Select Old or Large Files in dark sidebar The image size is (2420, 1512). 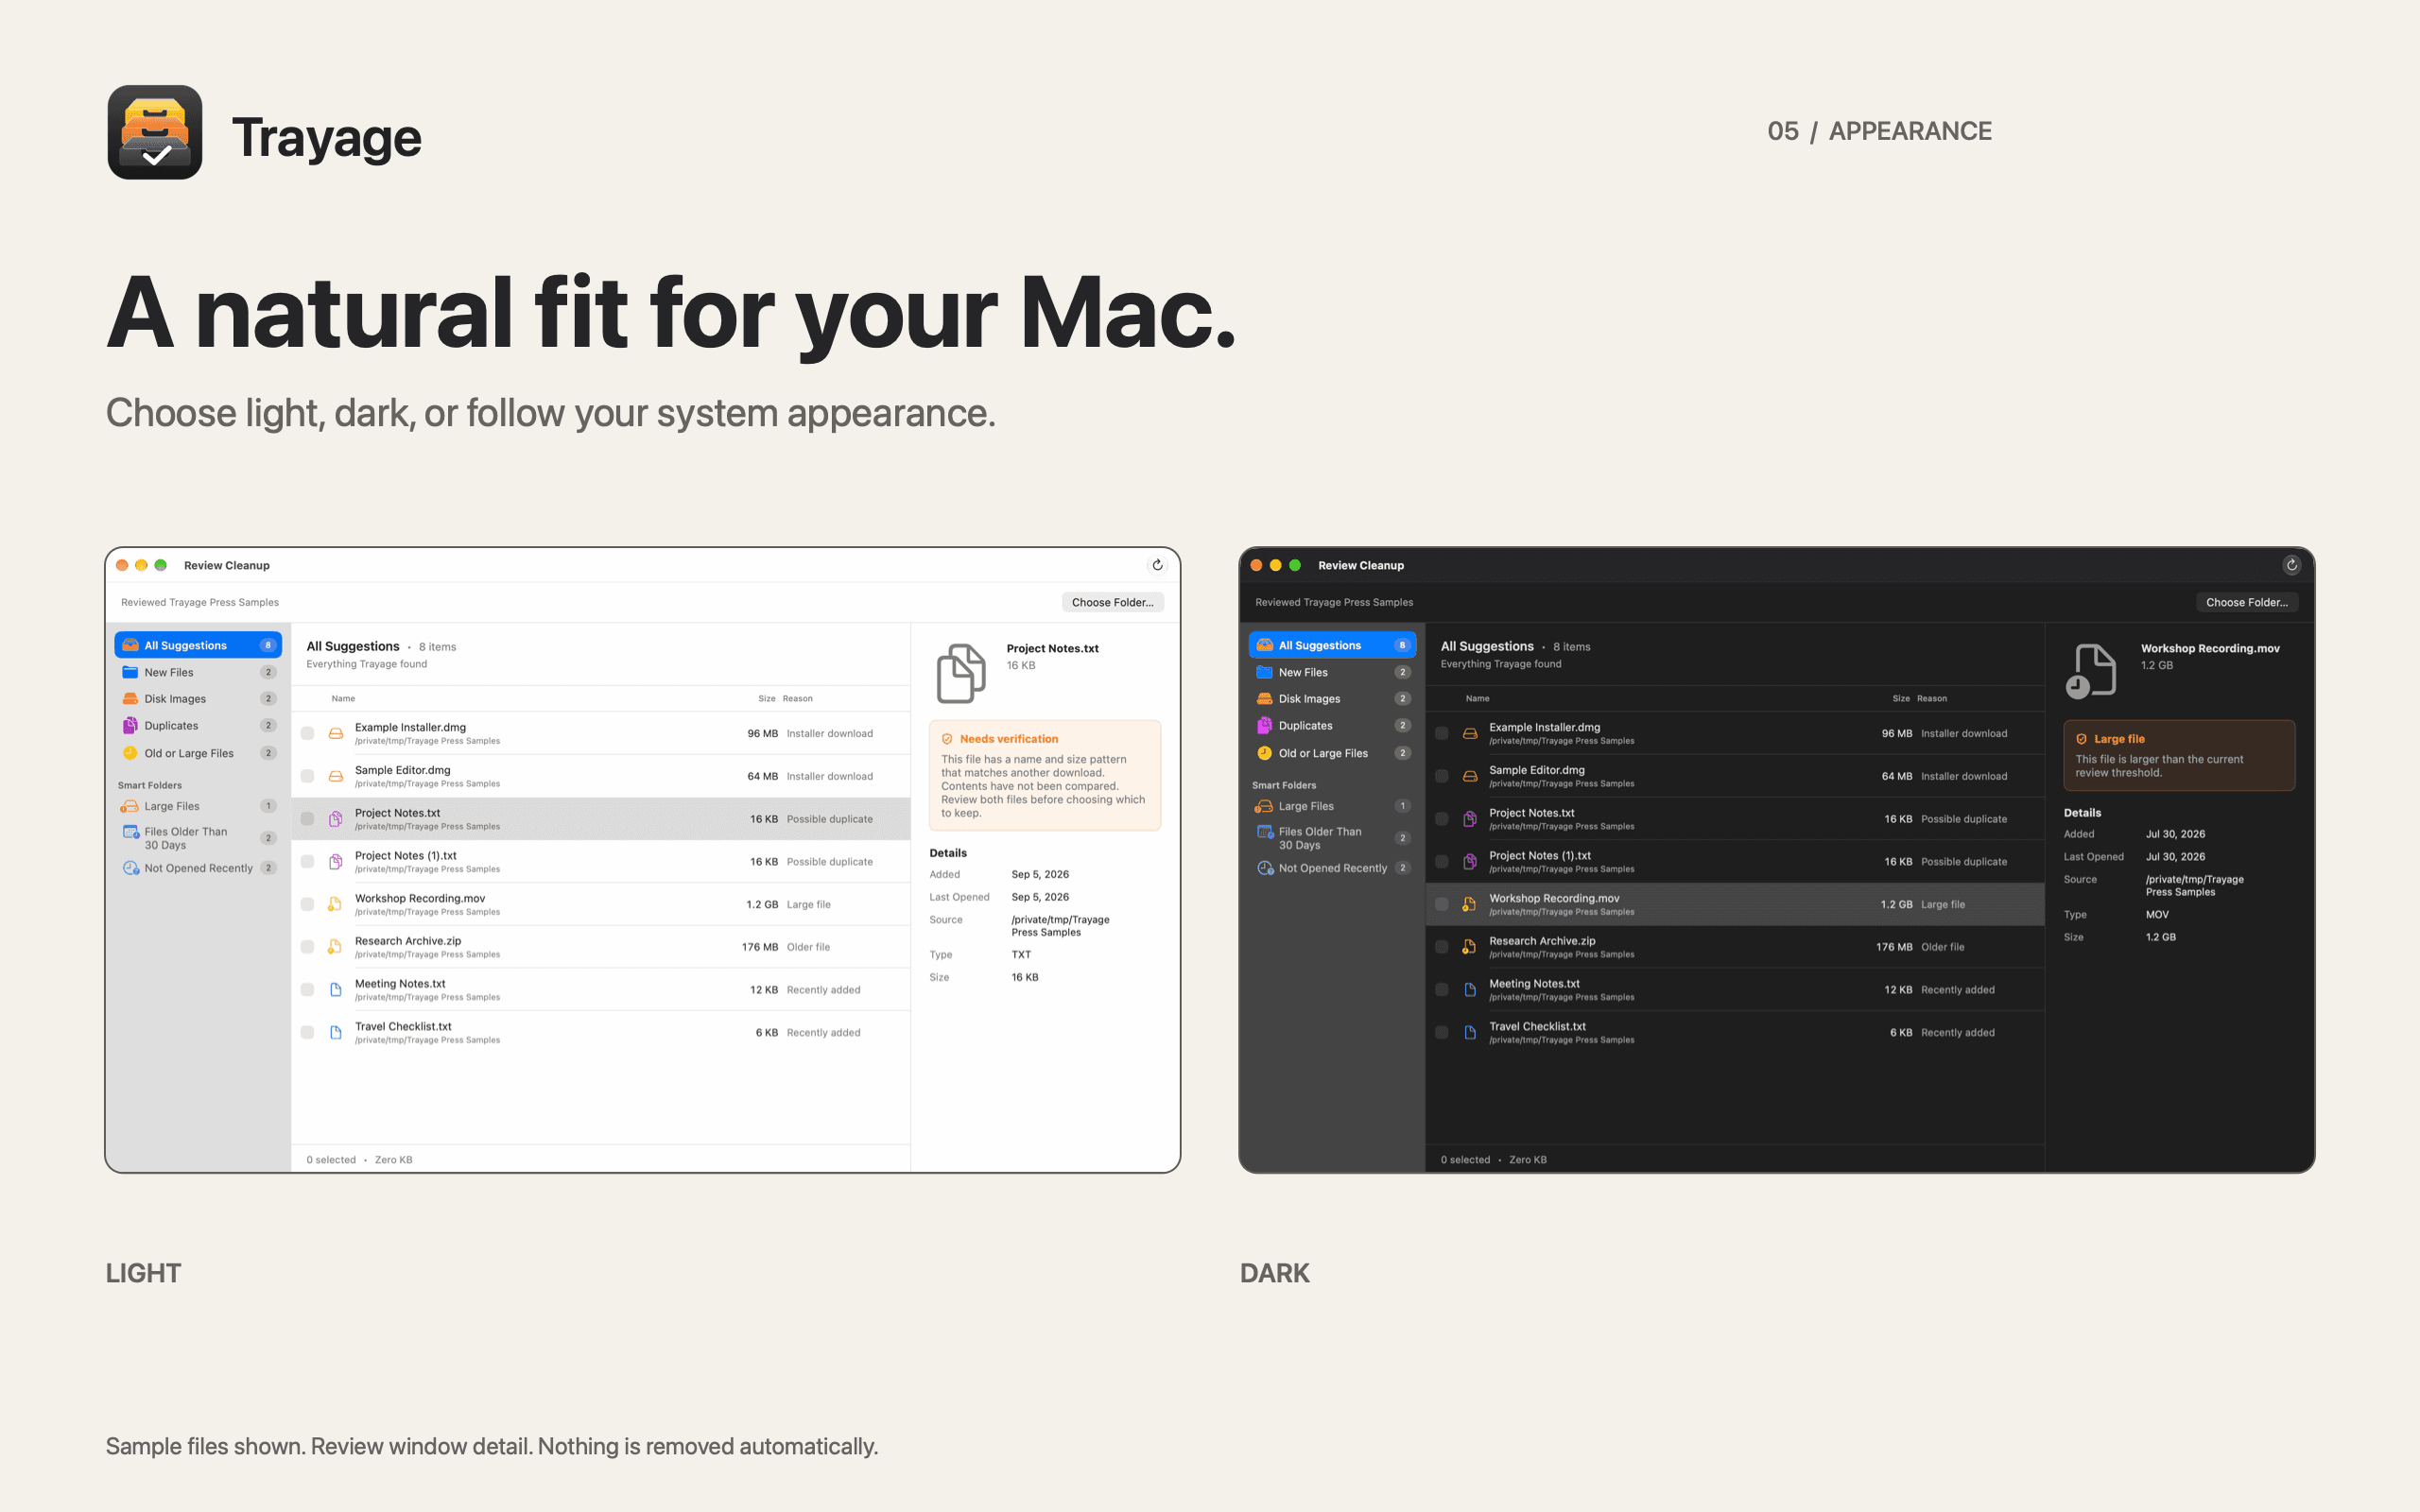pos(1332,753)
